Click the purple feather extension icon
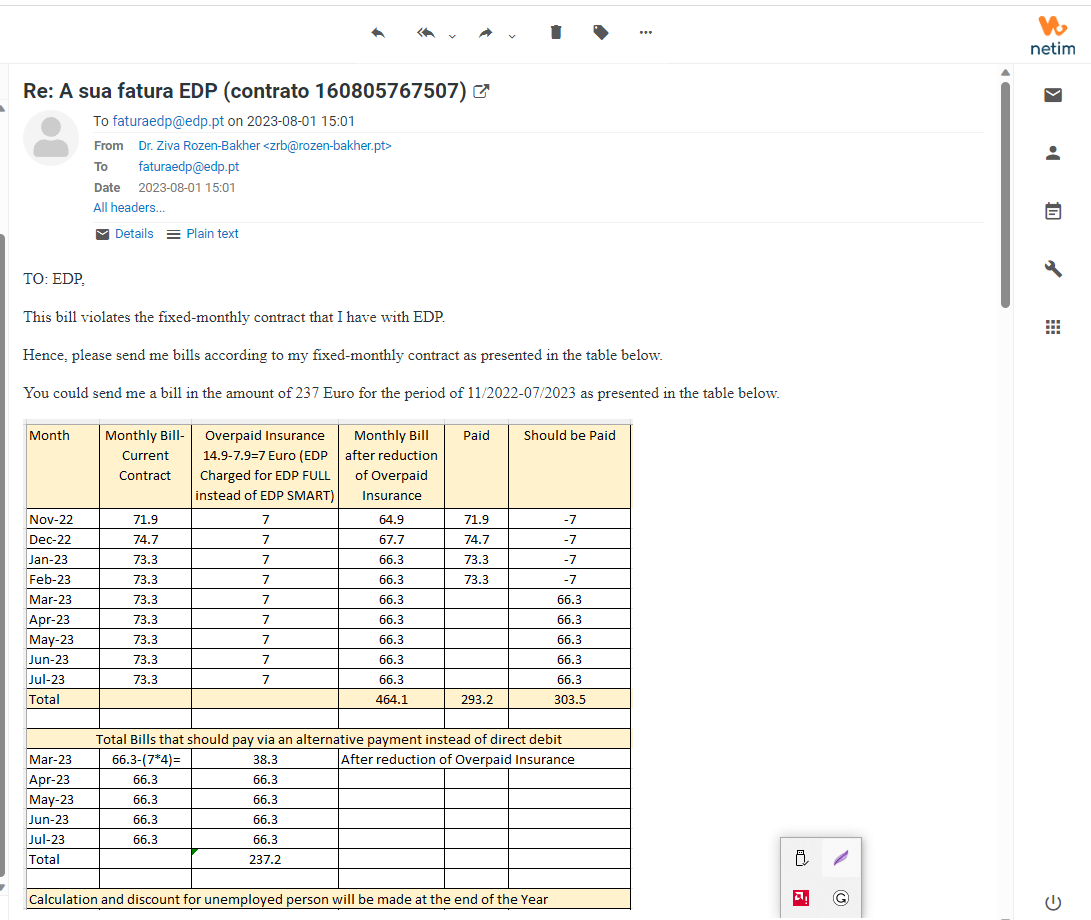The width and height of the screenshot is (1091, 920). tap(841, 858)
